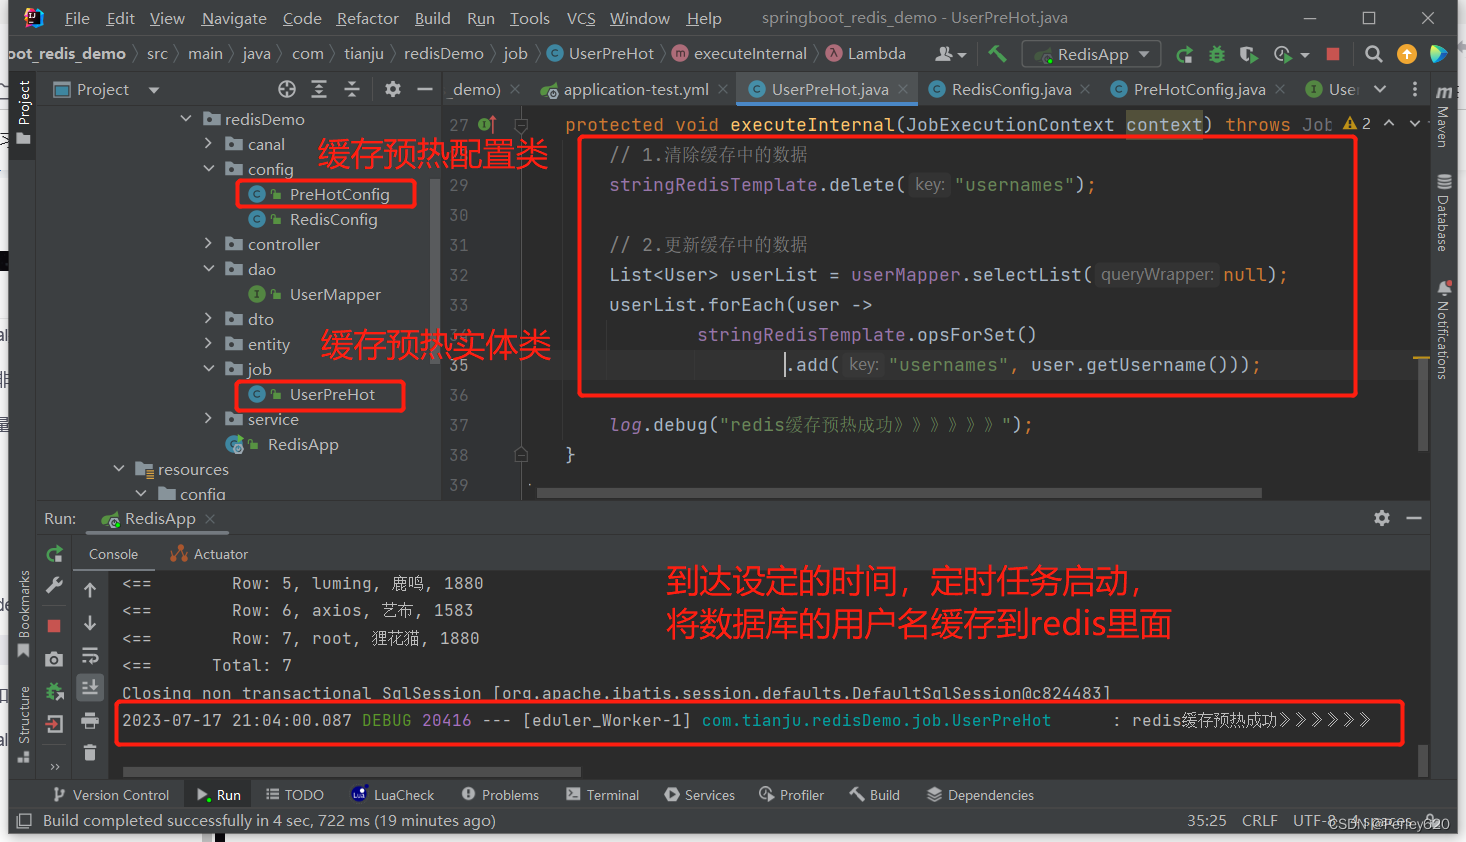Switch to application-test.yml tab
The height and width of the screenshot is (842, 1466).
(x=634, y=89)
